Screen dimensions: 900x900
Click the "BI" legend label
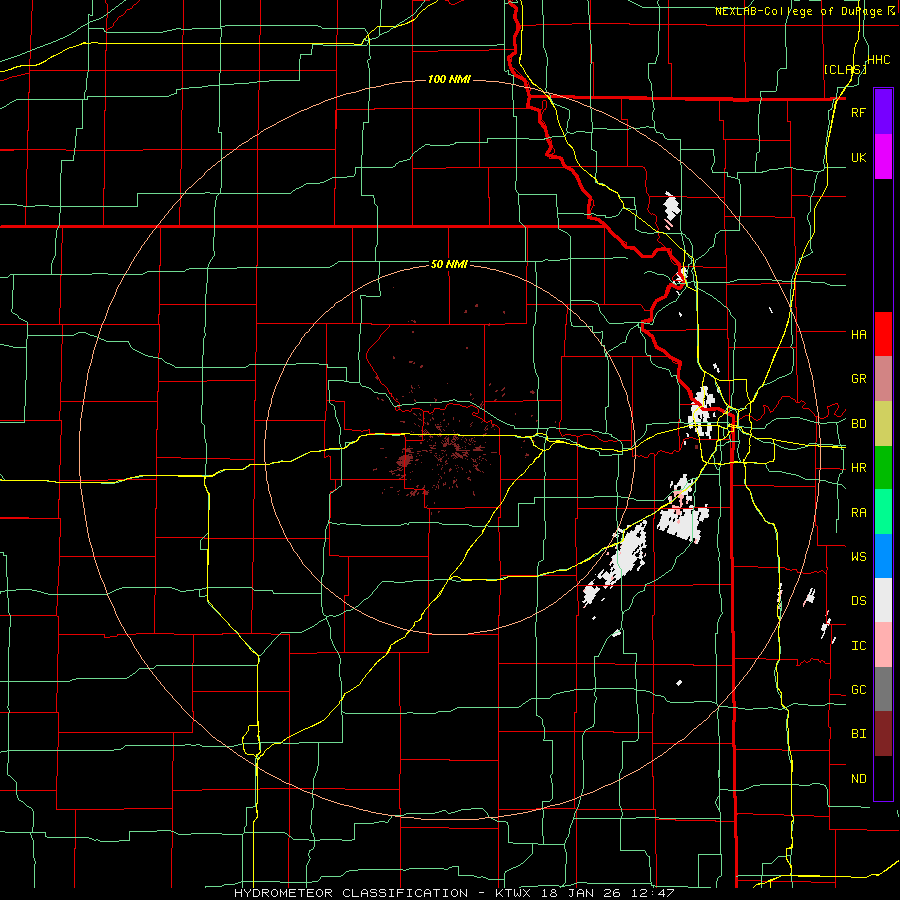858,734
